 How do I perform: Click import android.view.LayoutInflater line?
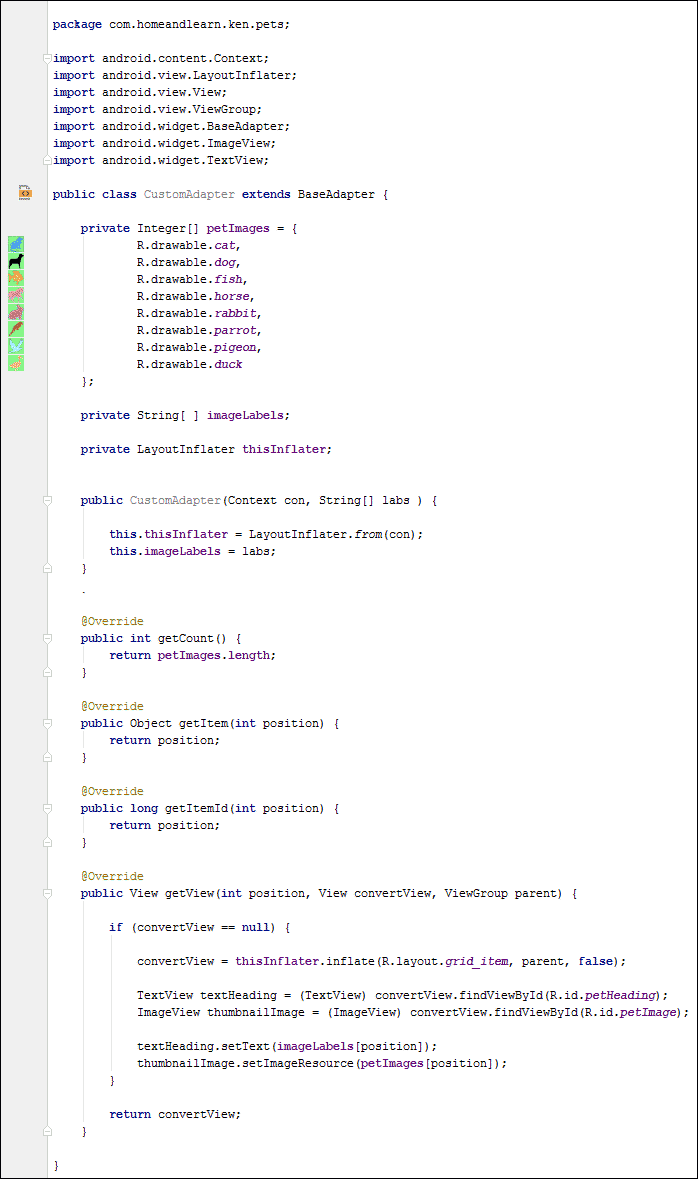[x=174, y=75]
